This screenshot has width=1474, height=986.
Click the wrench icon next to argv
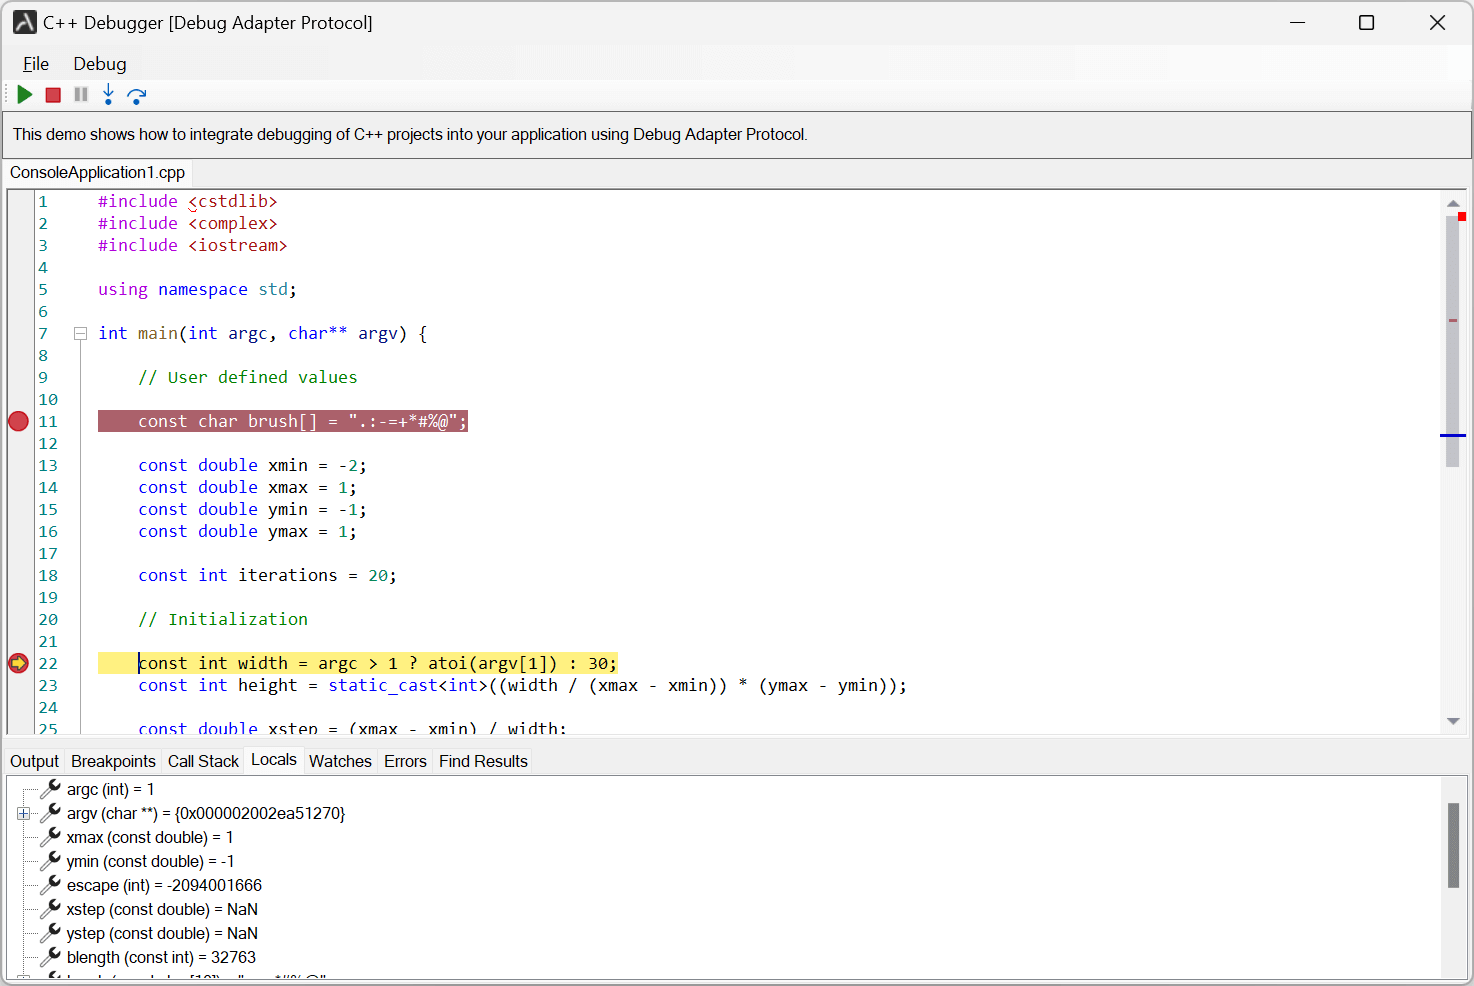click(x=50, y=813)
